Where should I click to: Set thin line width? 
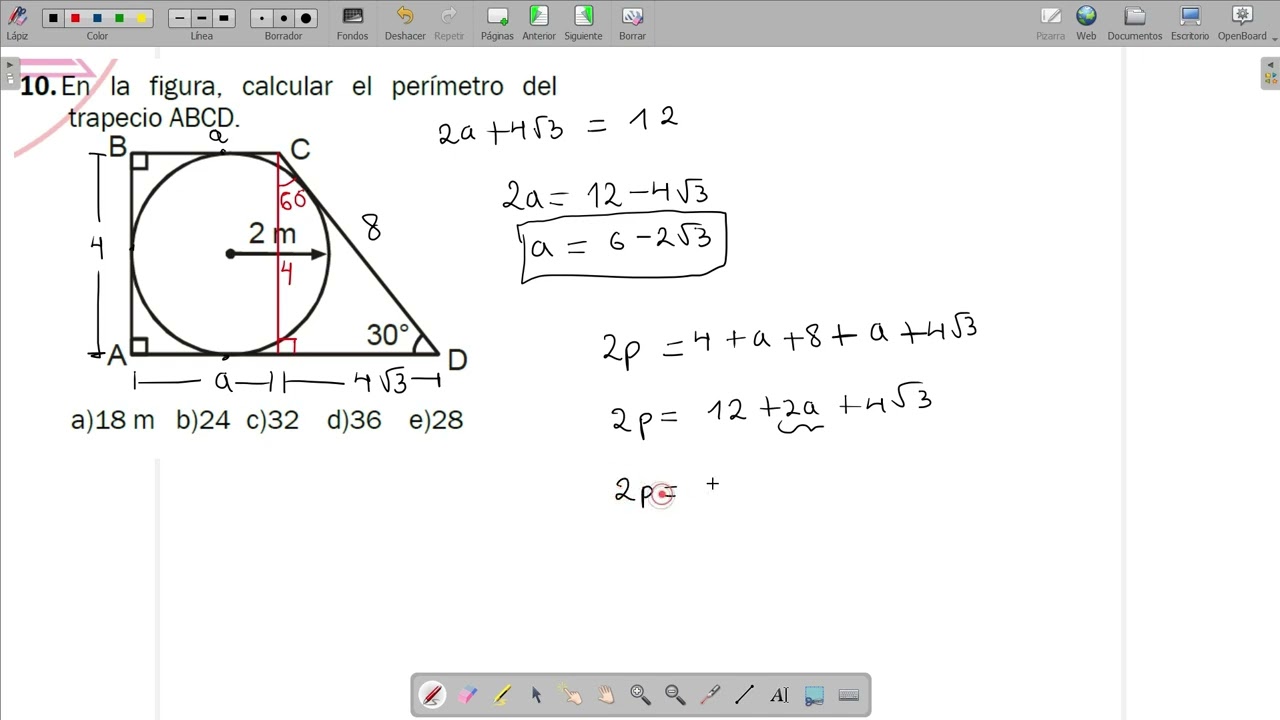[180, 18]
